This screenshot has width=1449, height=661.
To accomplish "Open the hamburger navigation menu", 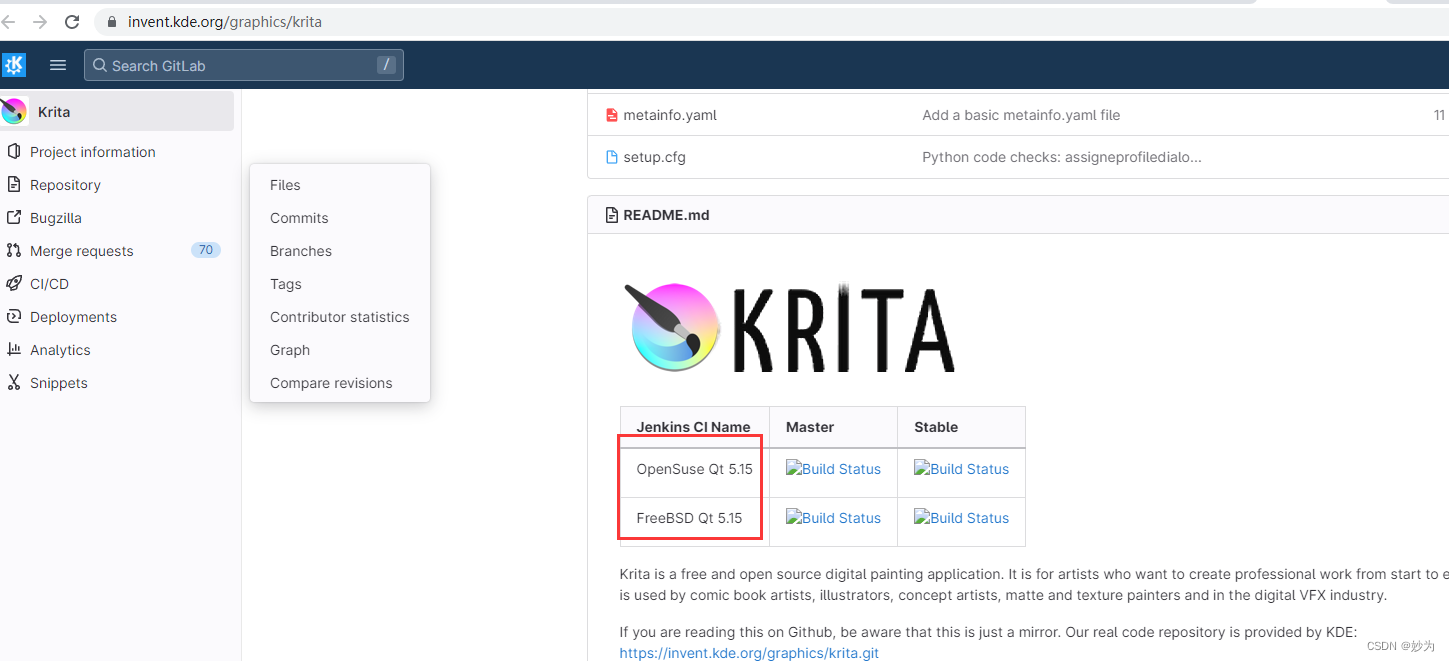I will coord(58,65).
